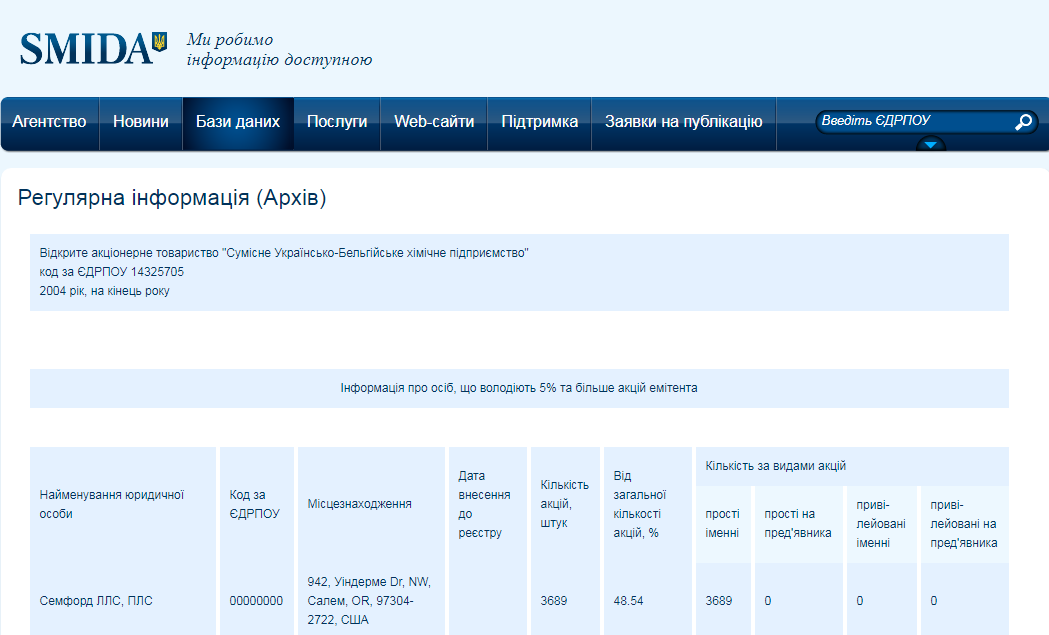Open Заявки на публікацію page

click(683, 122)
